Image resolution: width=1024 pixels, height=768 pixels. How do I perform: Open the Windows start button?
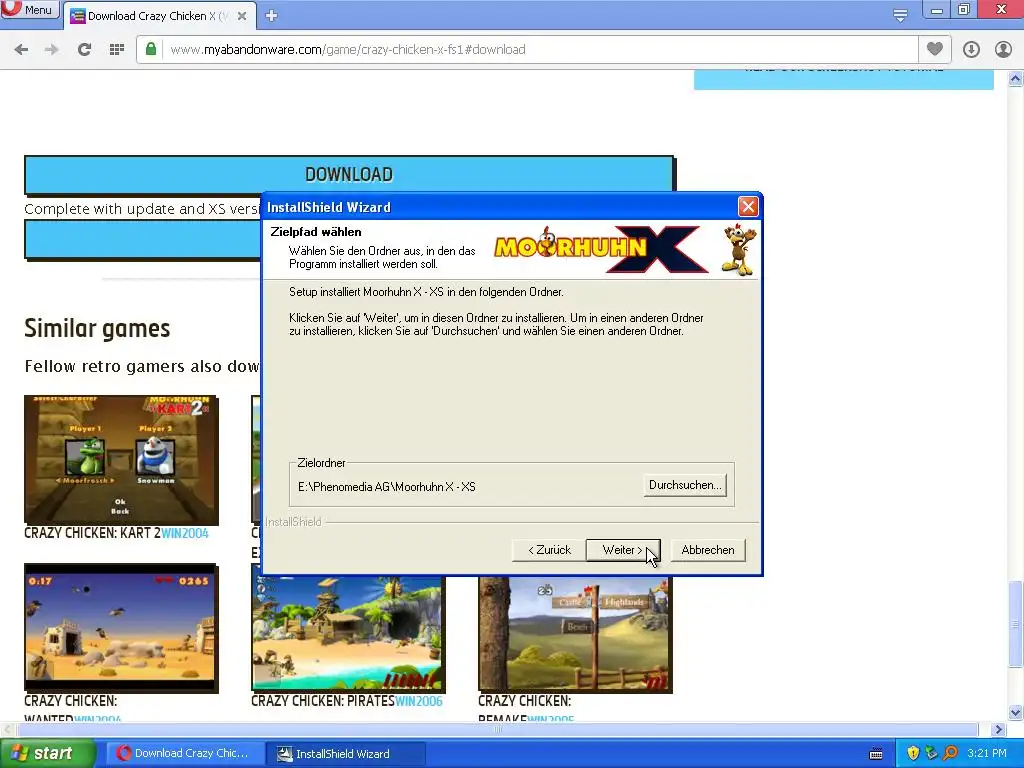[x=47, y=754]
